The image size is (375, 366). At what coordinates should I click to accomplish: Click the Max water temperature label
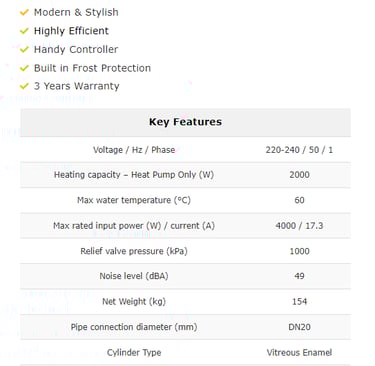(x=134, y=200)
